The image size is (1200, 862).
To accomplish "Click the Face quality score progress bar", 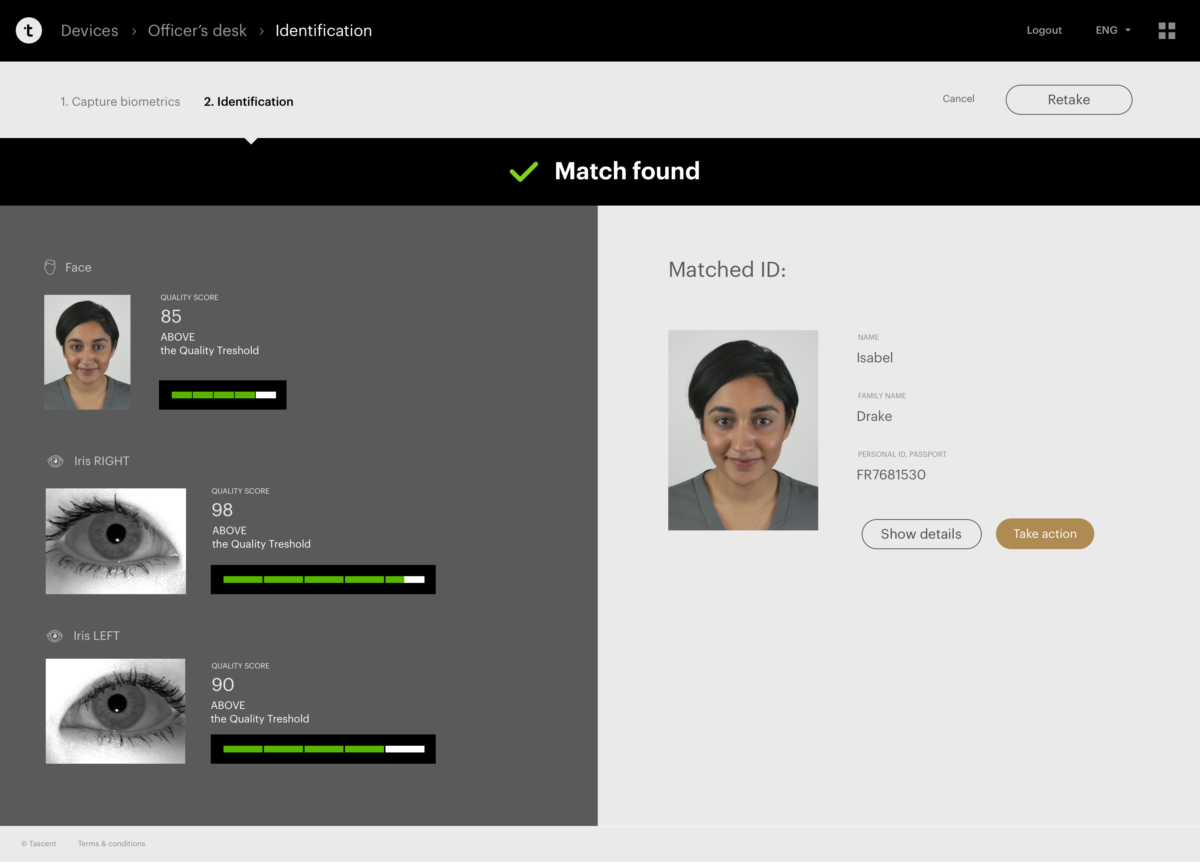I will [222, 394].
